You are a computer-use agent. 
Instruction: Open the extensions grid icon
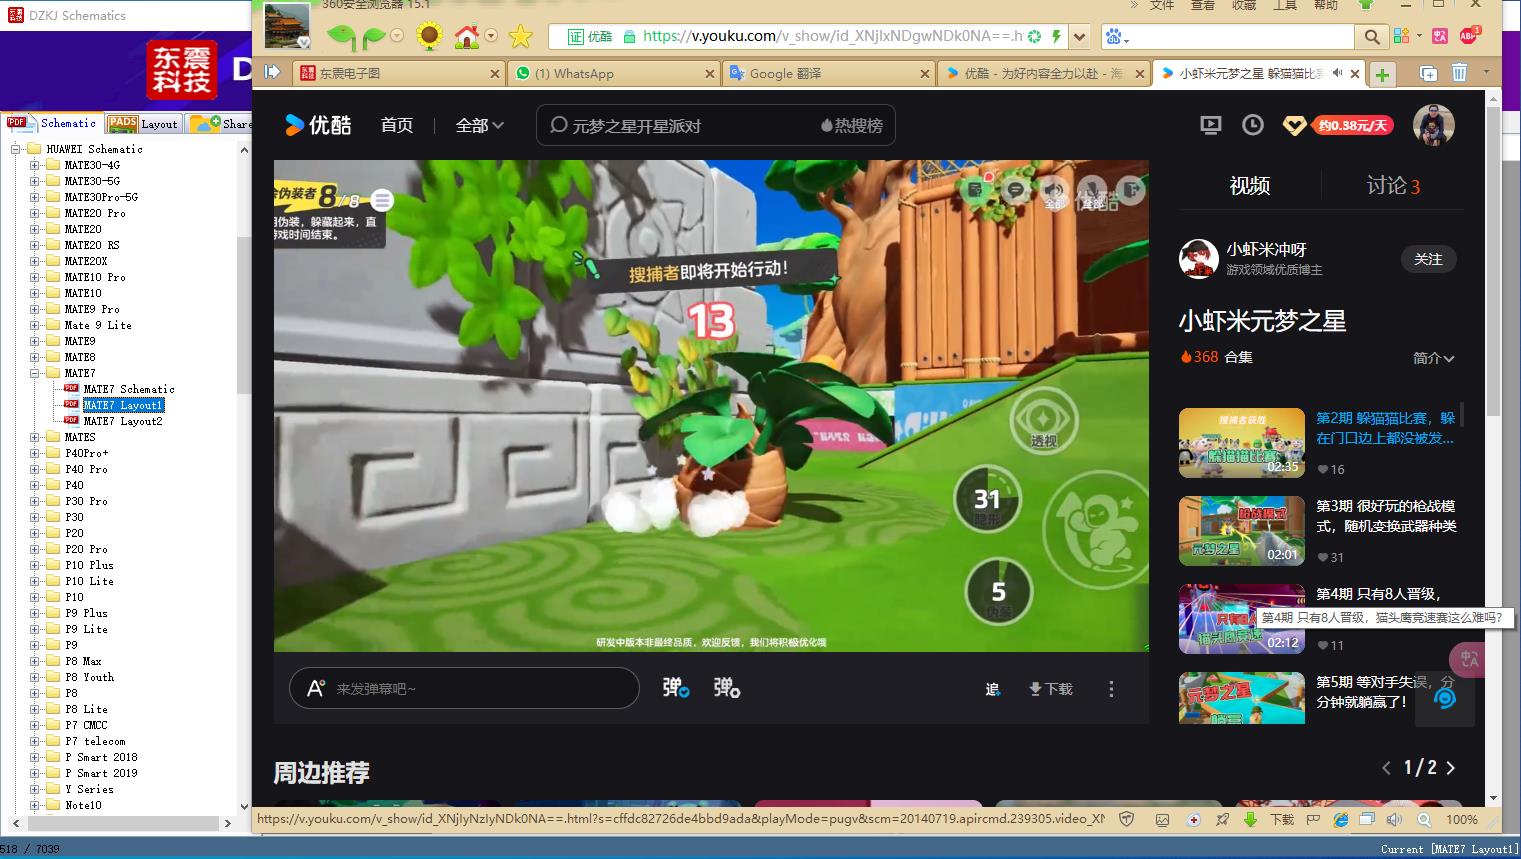[1401, 36]
